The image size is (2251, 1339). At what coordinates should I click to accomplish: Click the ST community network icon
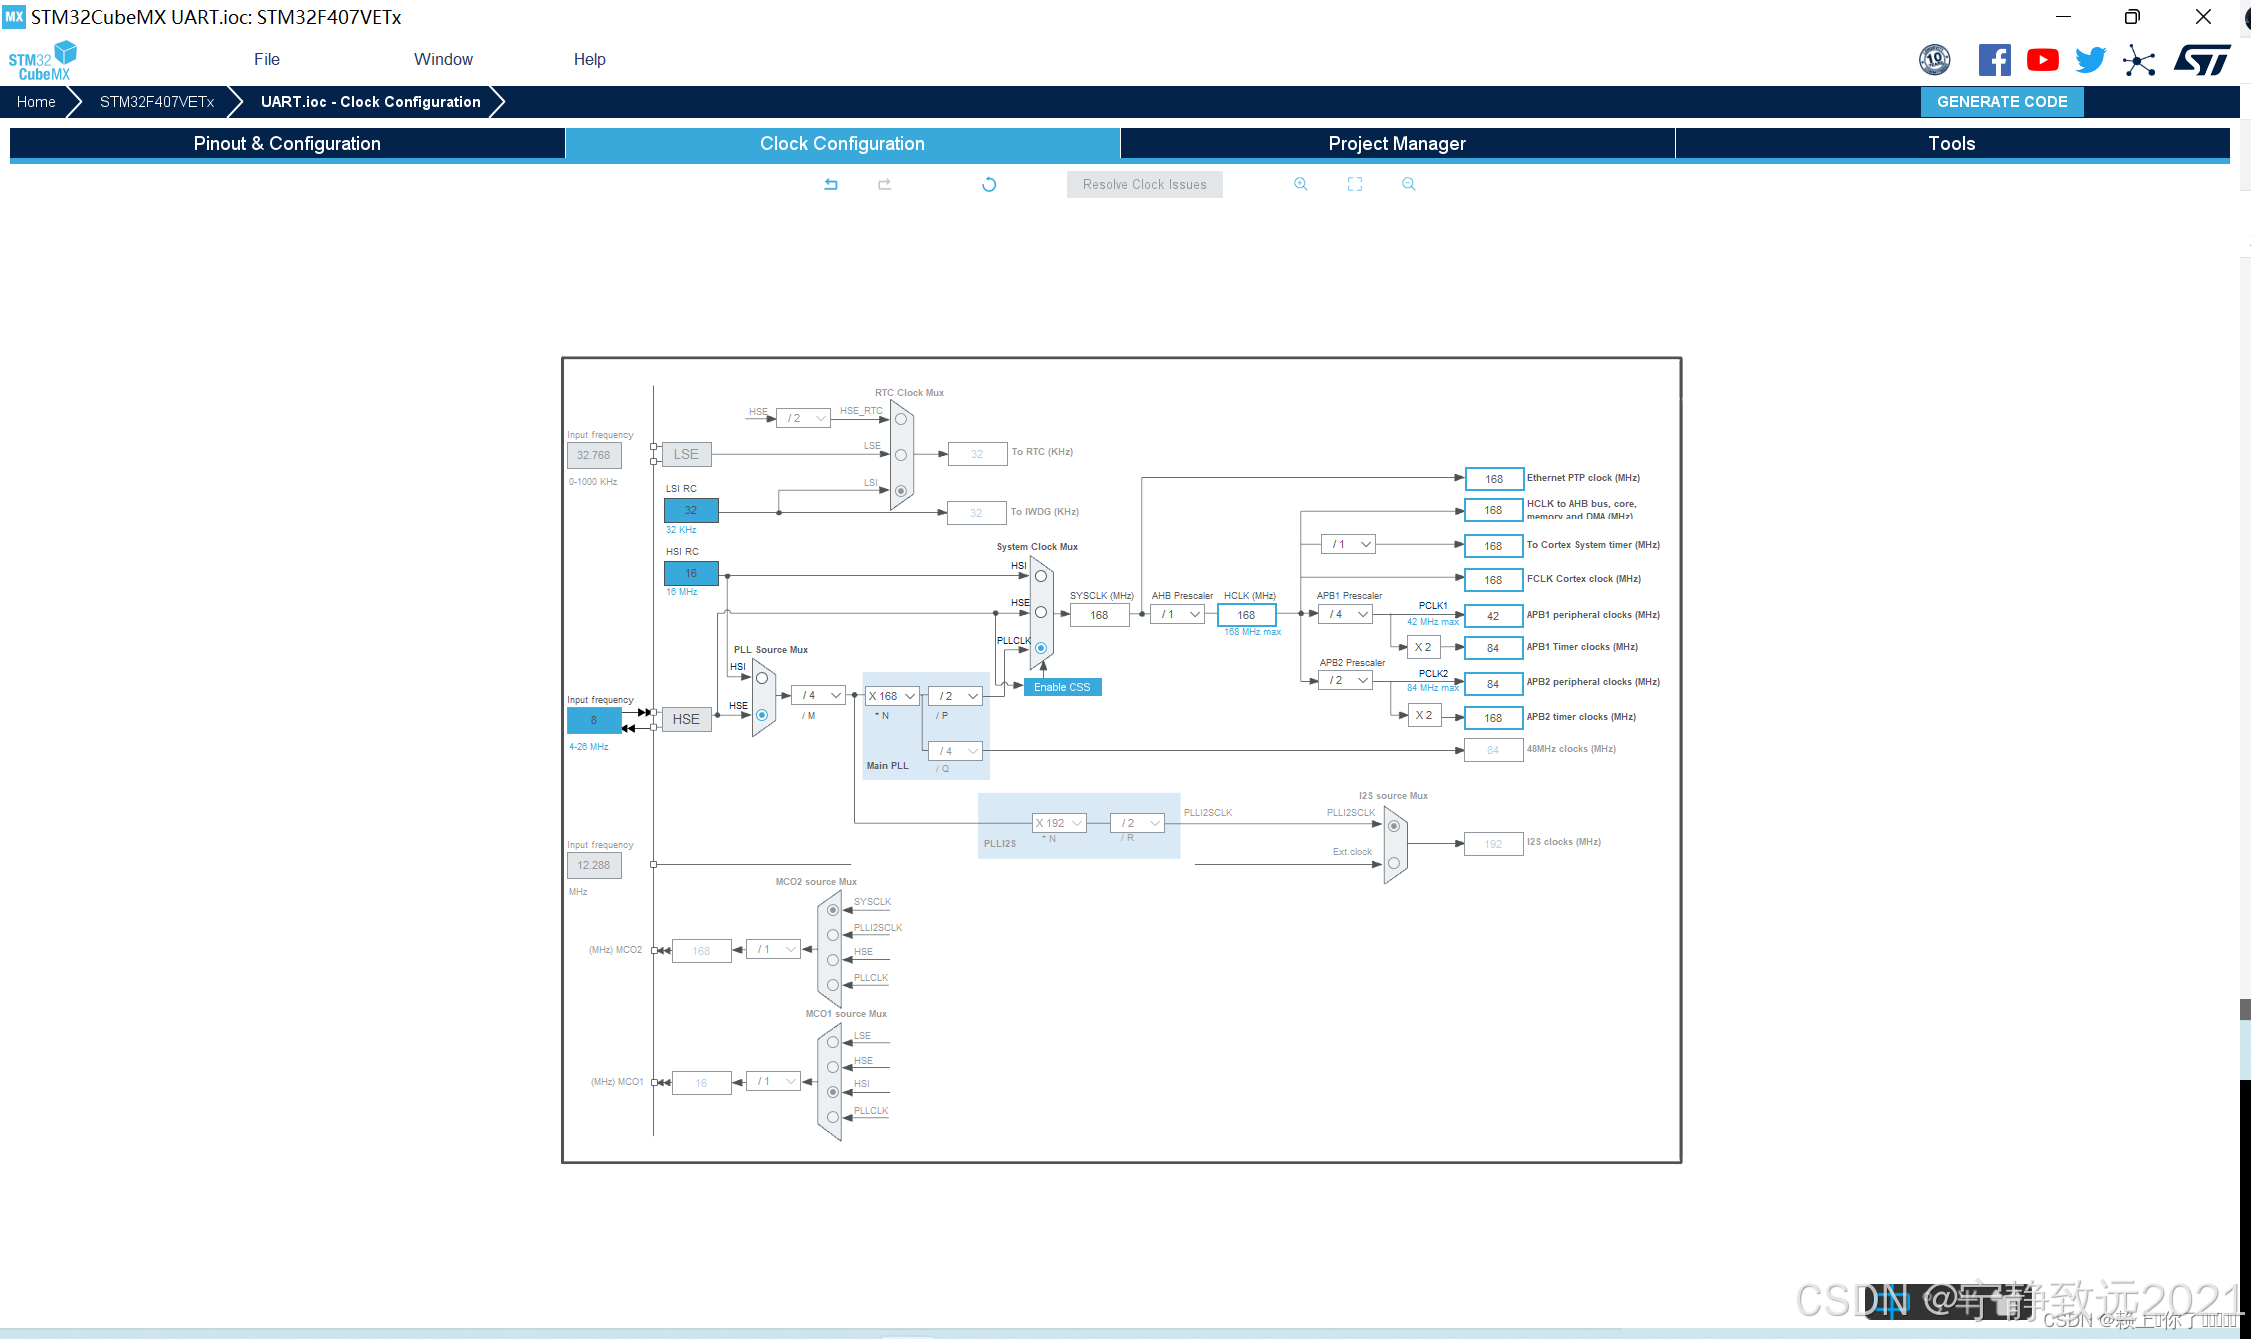click(2139, 60)
